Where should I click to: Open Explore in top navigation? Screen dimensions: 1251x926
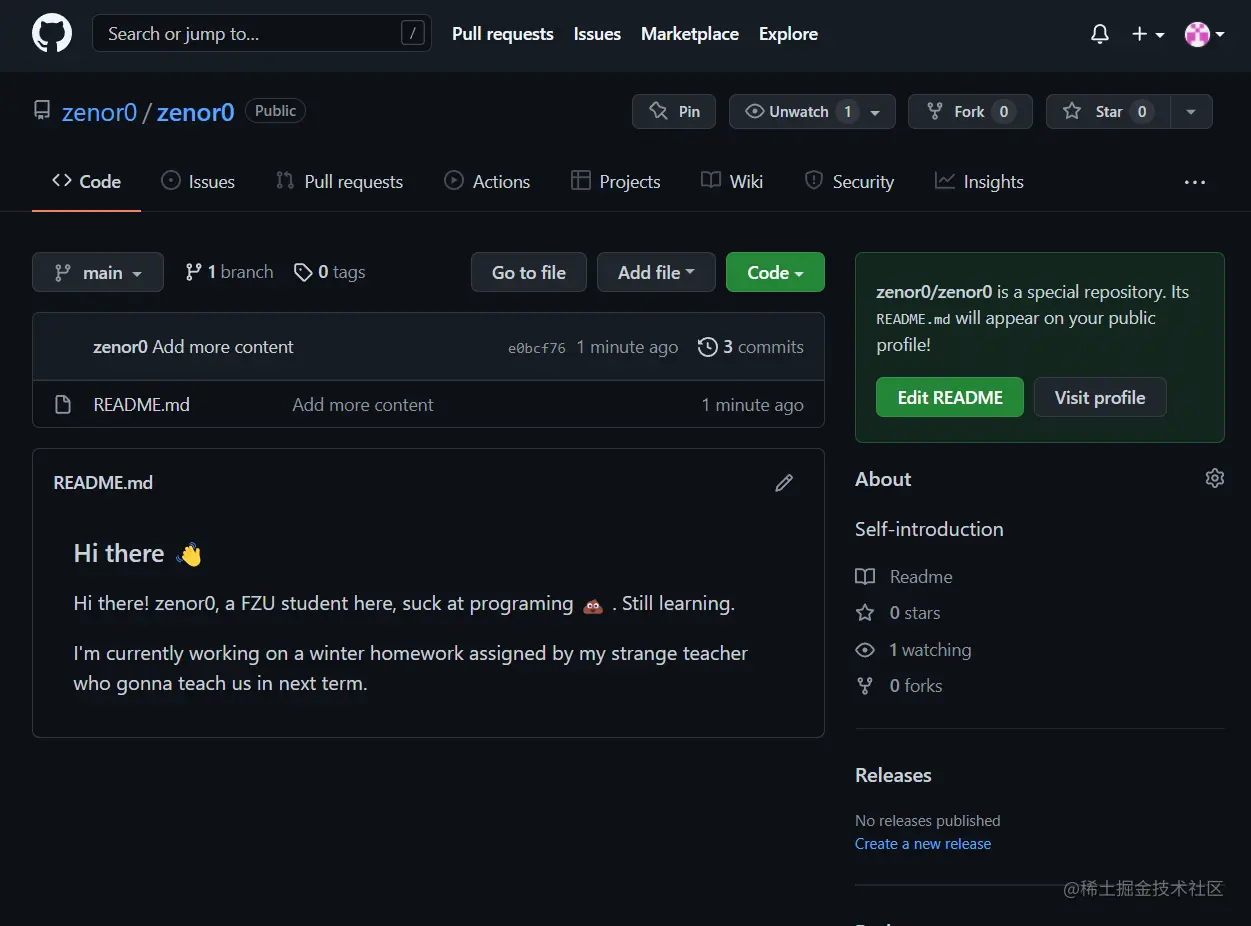pyautogui.click(x=788, y=34)
